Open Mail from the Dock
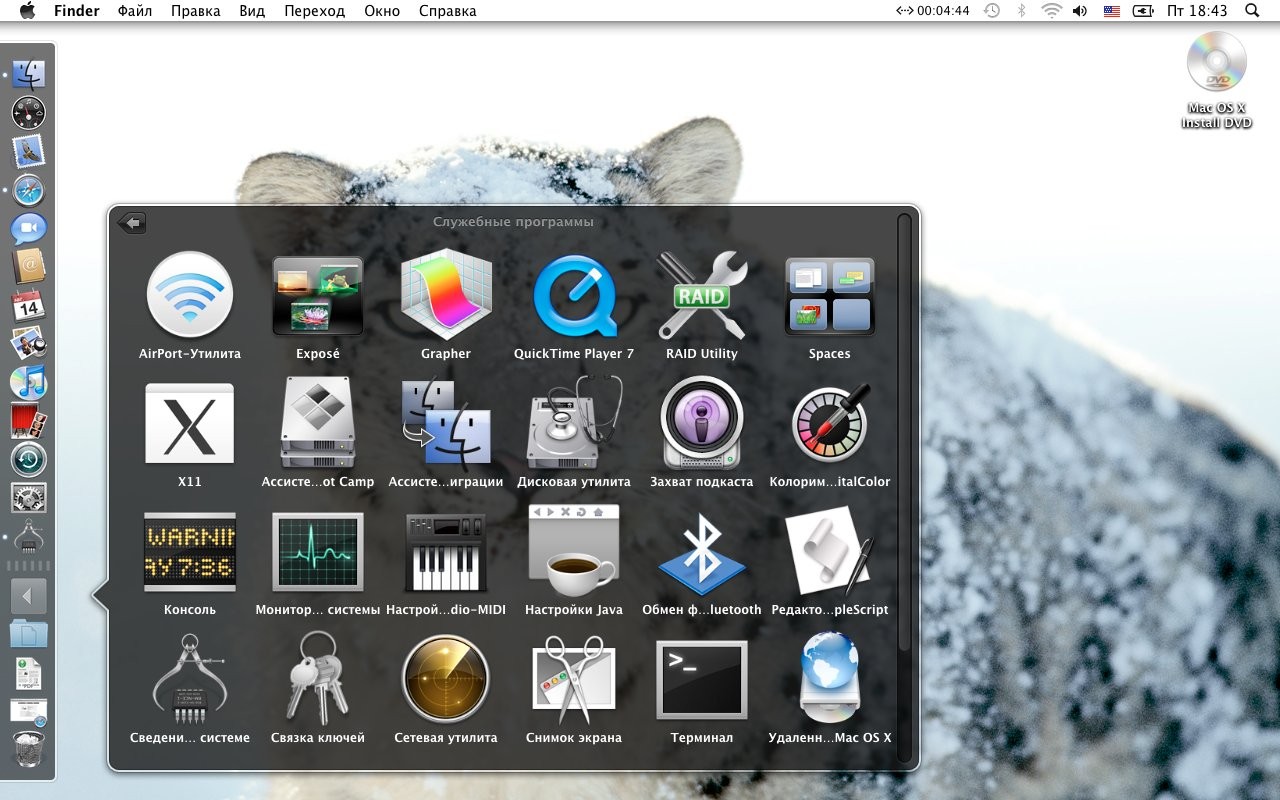Image resolution: width=1280 pixels, height=800 pixels. coord(29,151)
